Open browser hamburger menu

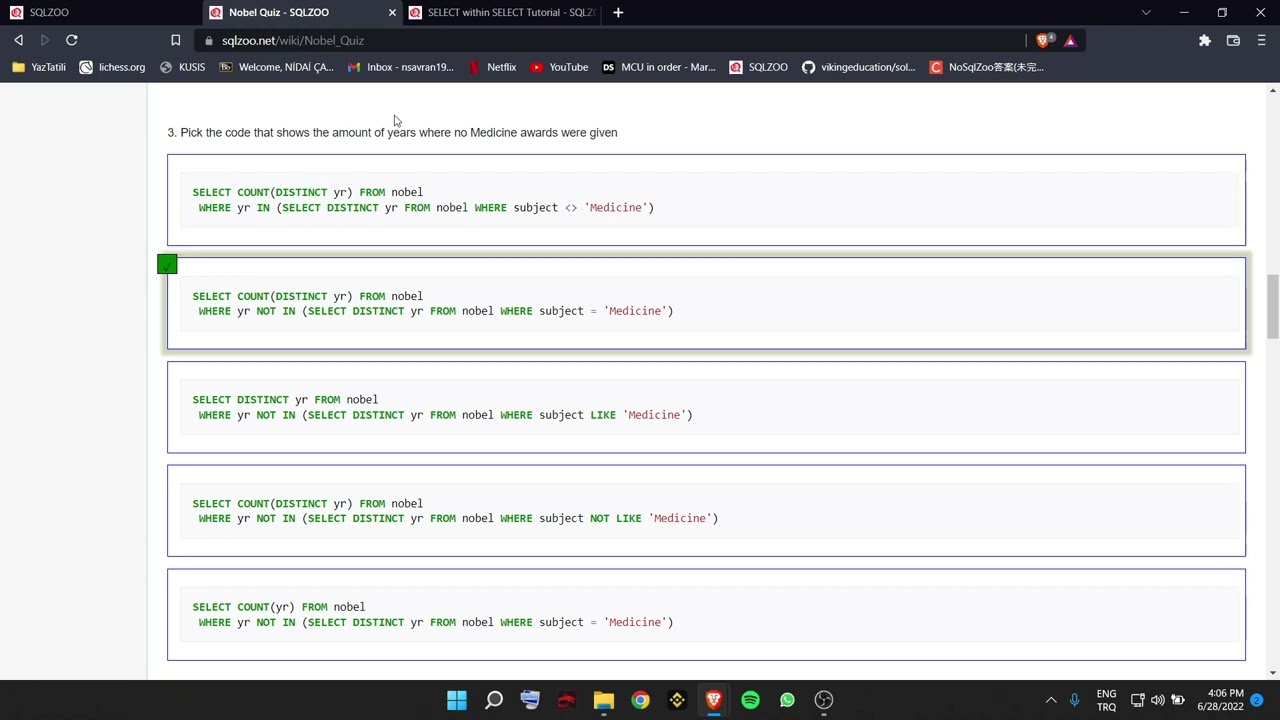click(x=1261, y=40)
